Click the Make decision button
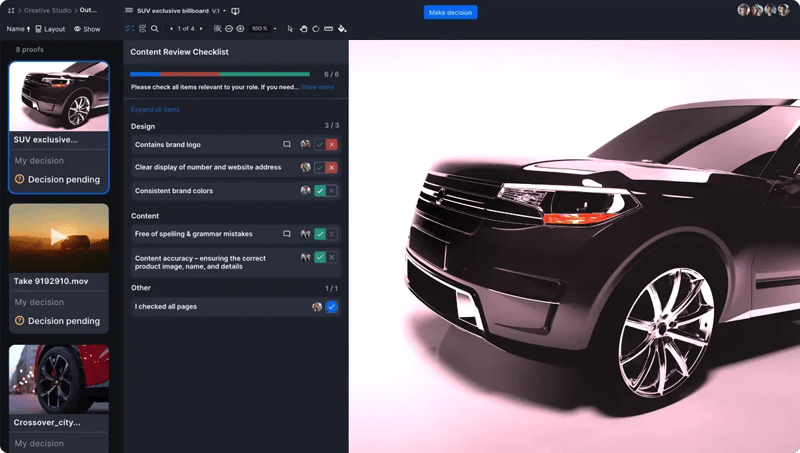 click(451, 12)
